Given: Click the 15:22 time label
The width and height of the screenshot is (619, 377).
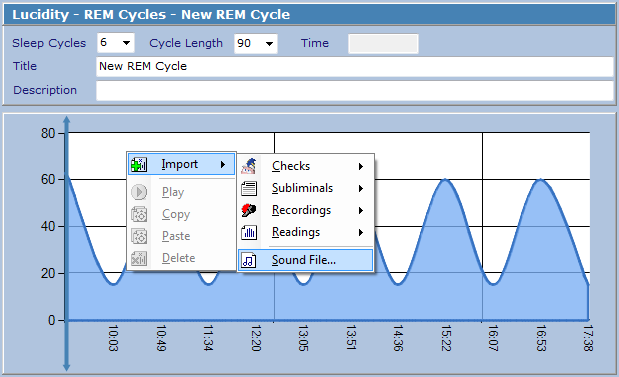Looking at the screenshot, I should pos(446,338).
